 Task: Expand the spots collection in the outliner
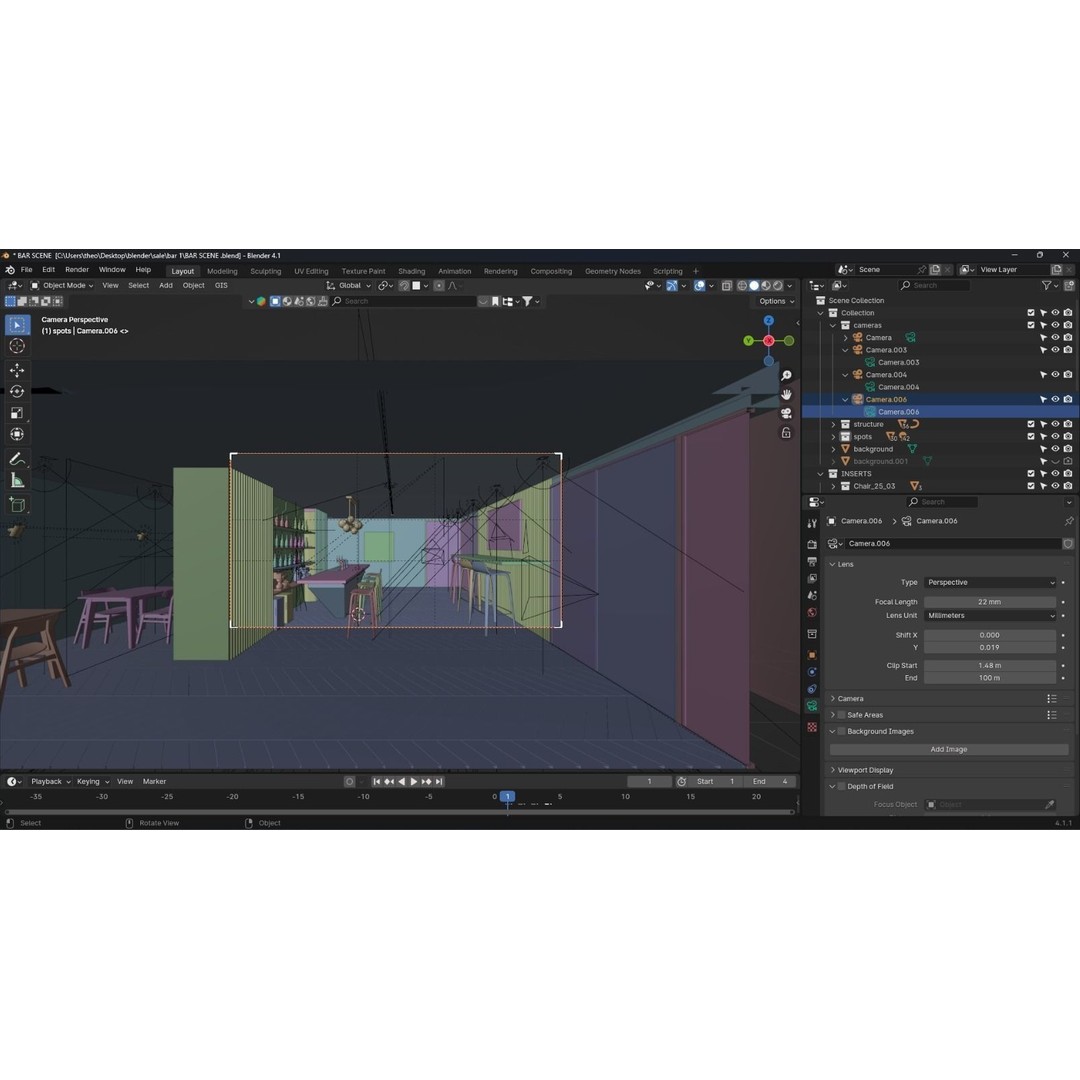coord(833,437)
